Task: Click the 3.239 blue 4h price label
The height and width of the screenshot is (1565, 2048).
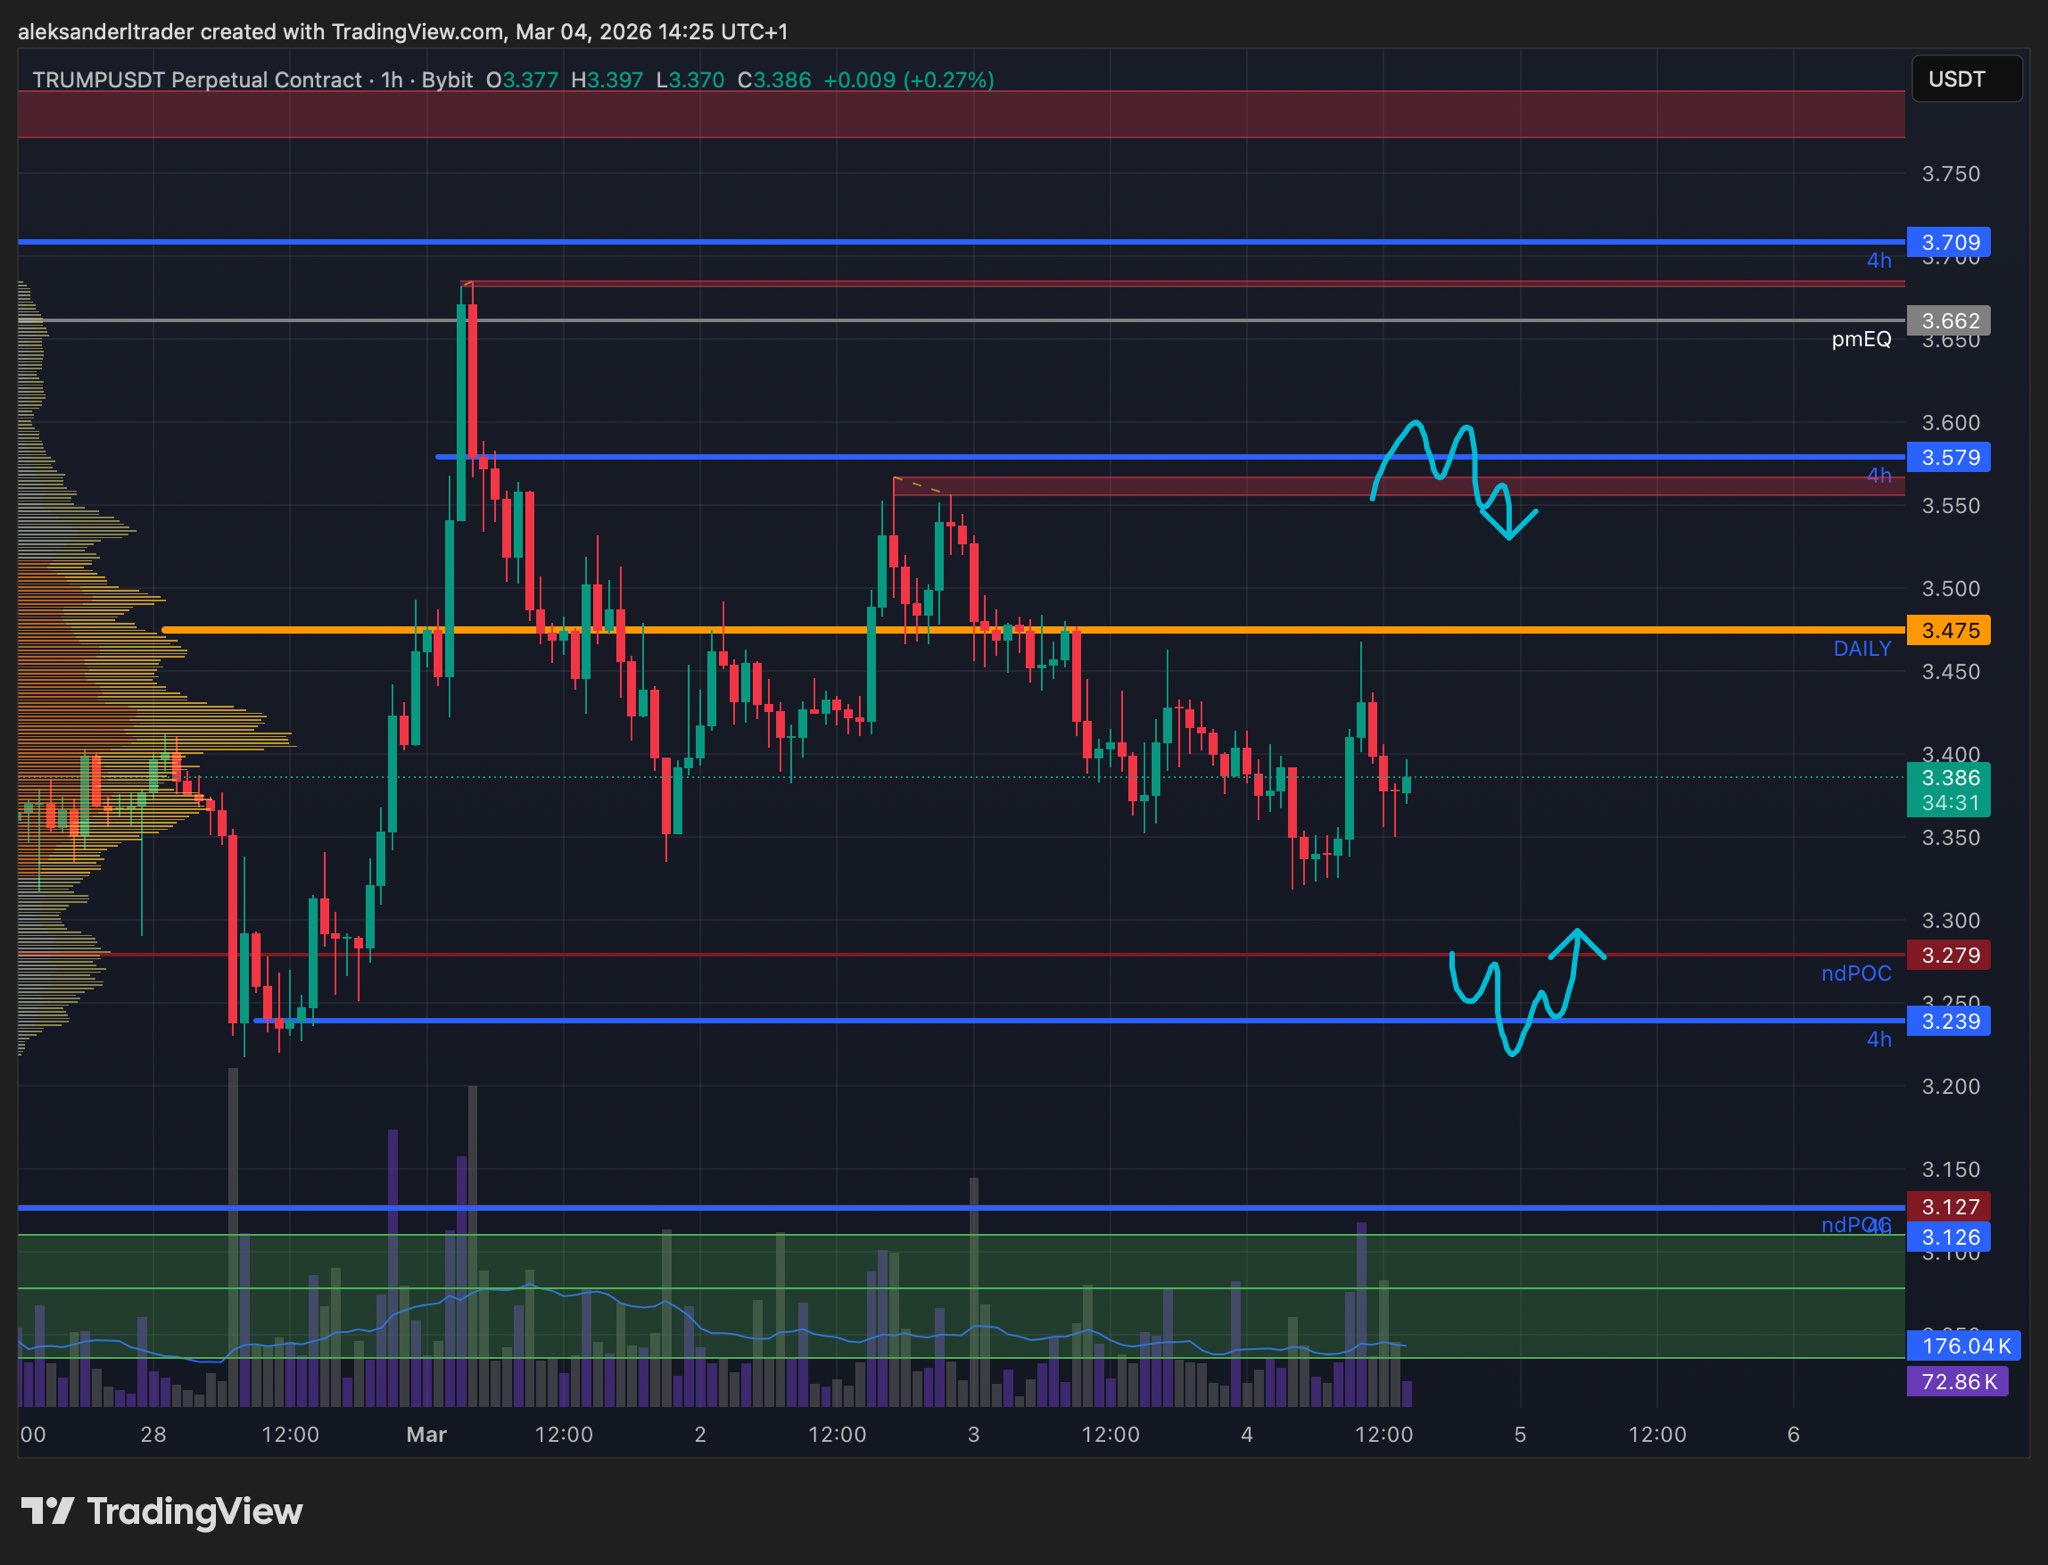Action: click(x=1948, y=1022)
